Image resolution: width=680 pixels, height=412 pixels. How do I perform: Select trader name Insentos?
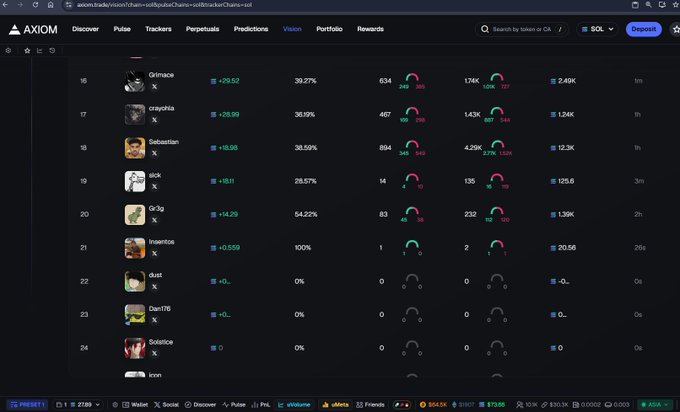(161, 242)
